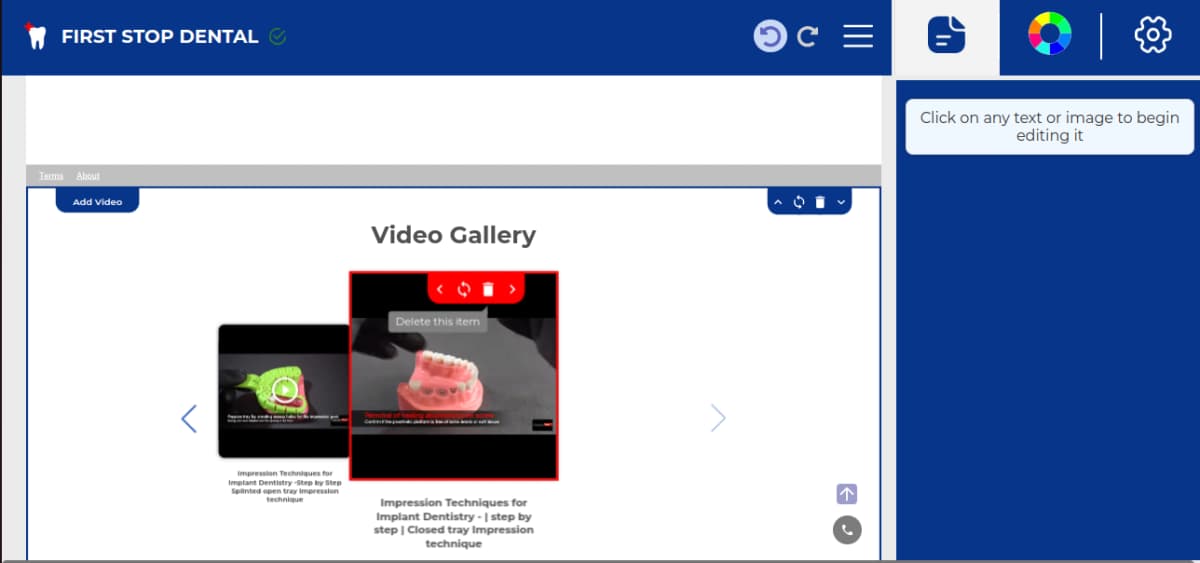The height and width of the screenshot is (563, 1200).
Task: Click the redo arrow icon
Action: click(x=808, y=37)
